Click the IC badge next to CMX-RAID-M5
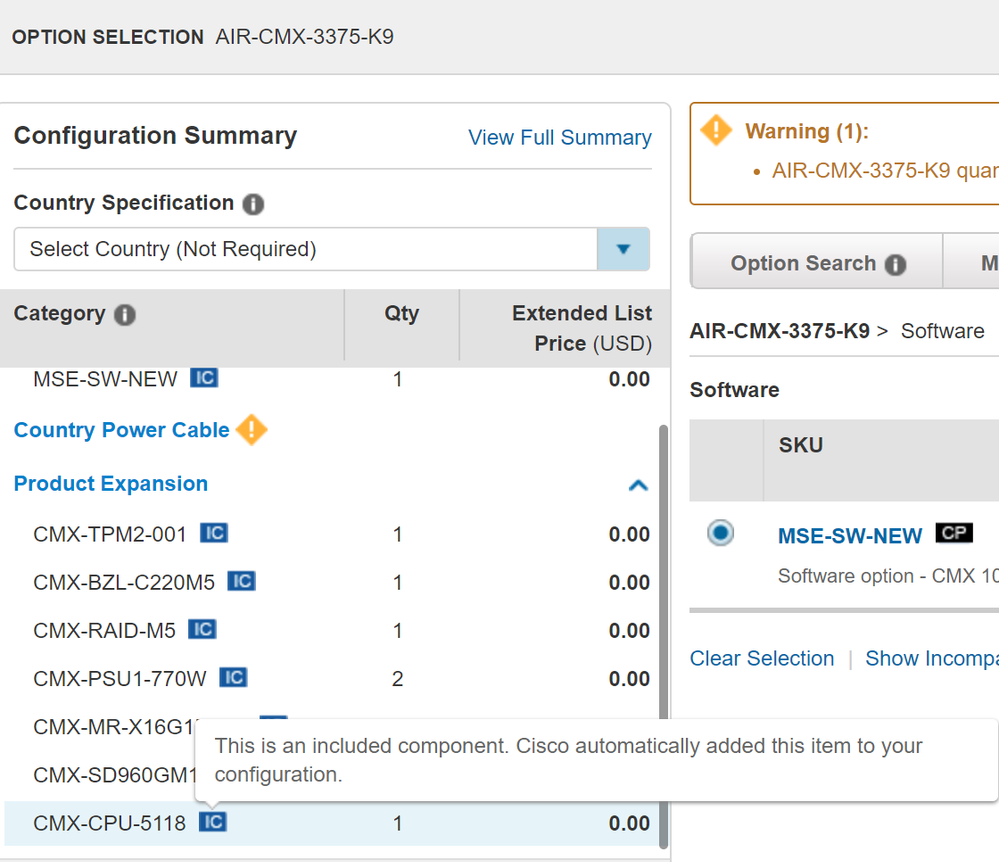This screenshot has width=999, height=862. pos(202,629)
